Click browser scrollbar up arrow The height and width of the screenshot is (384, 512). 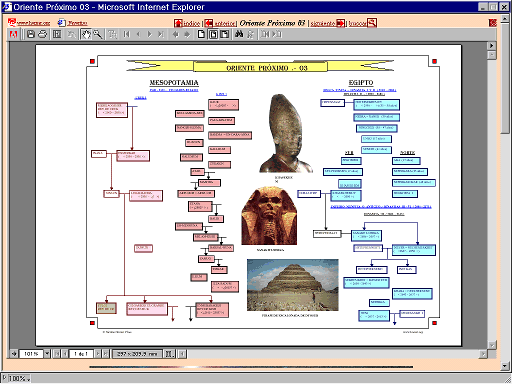pyautogui.click(x=505, y=20)
